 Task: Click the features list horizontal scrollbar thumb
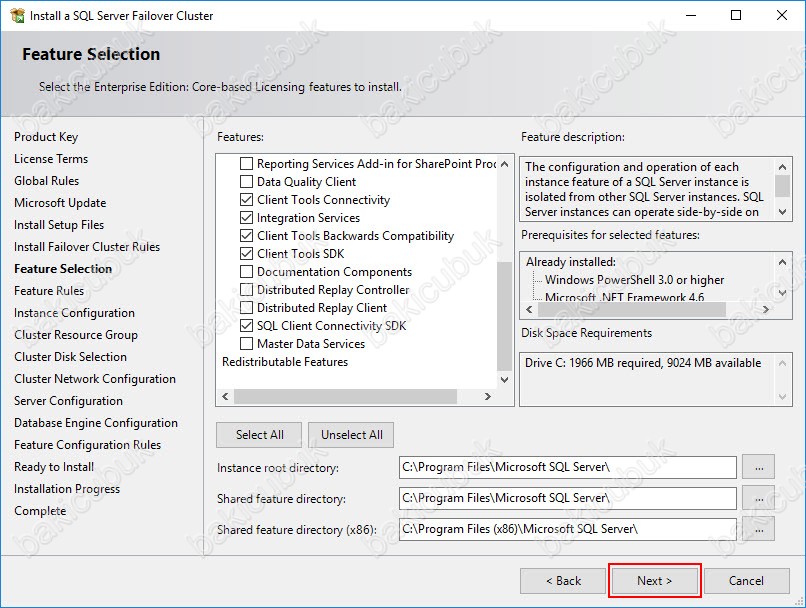345,396
